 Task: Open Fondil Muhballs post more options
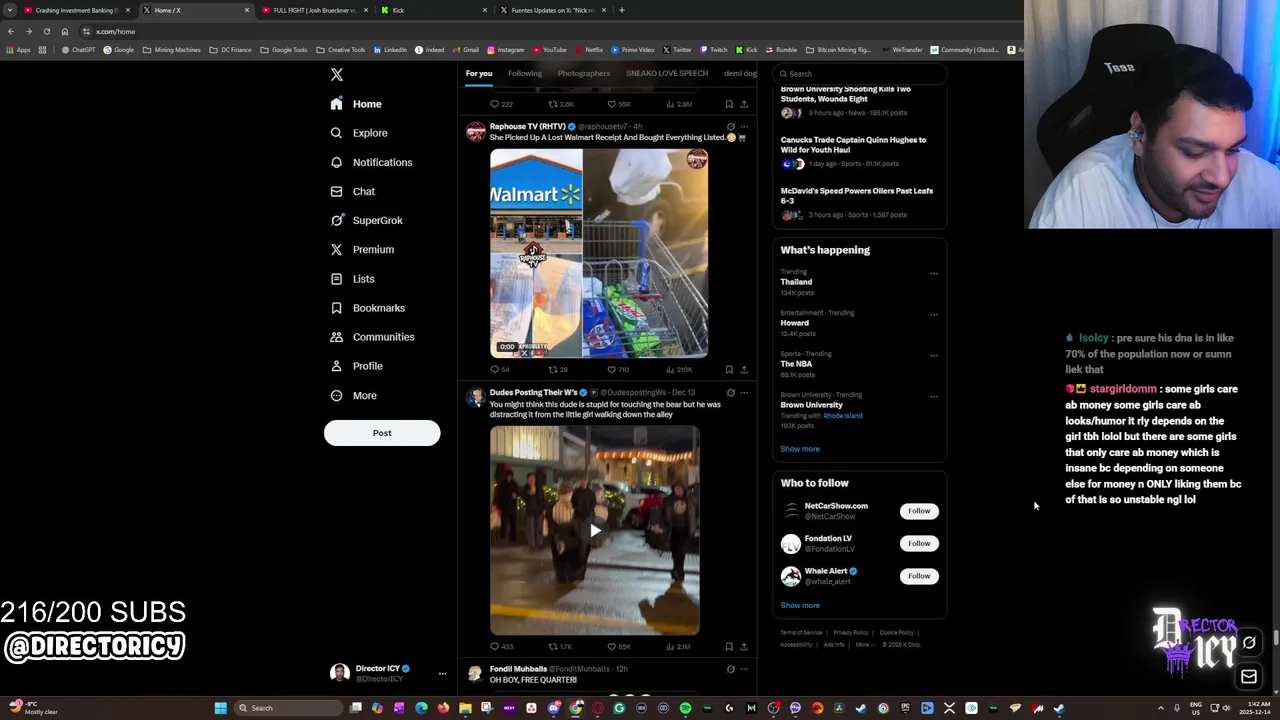coord(744,669)
